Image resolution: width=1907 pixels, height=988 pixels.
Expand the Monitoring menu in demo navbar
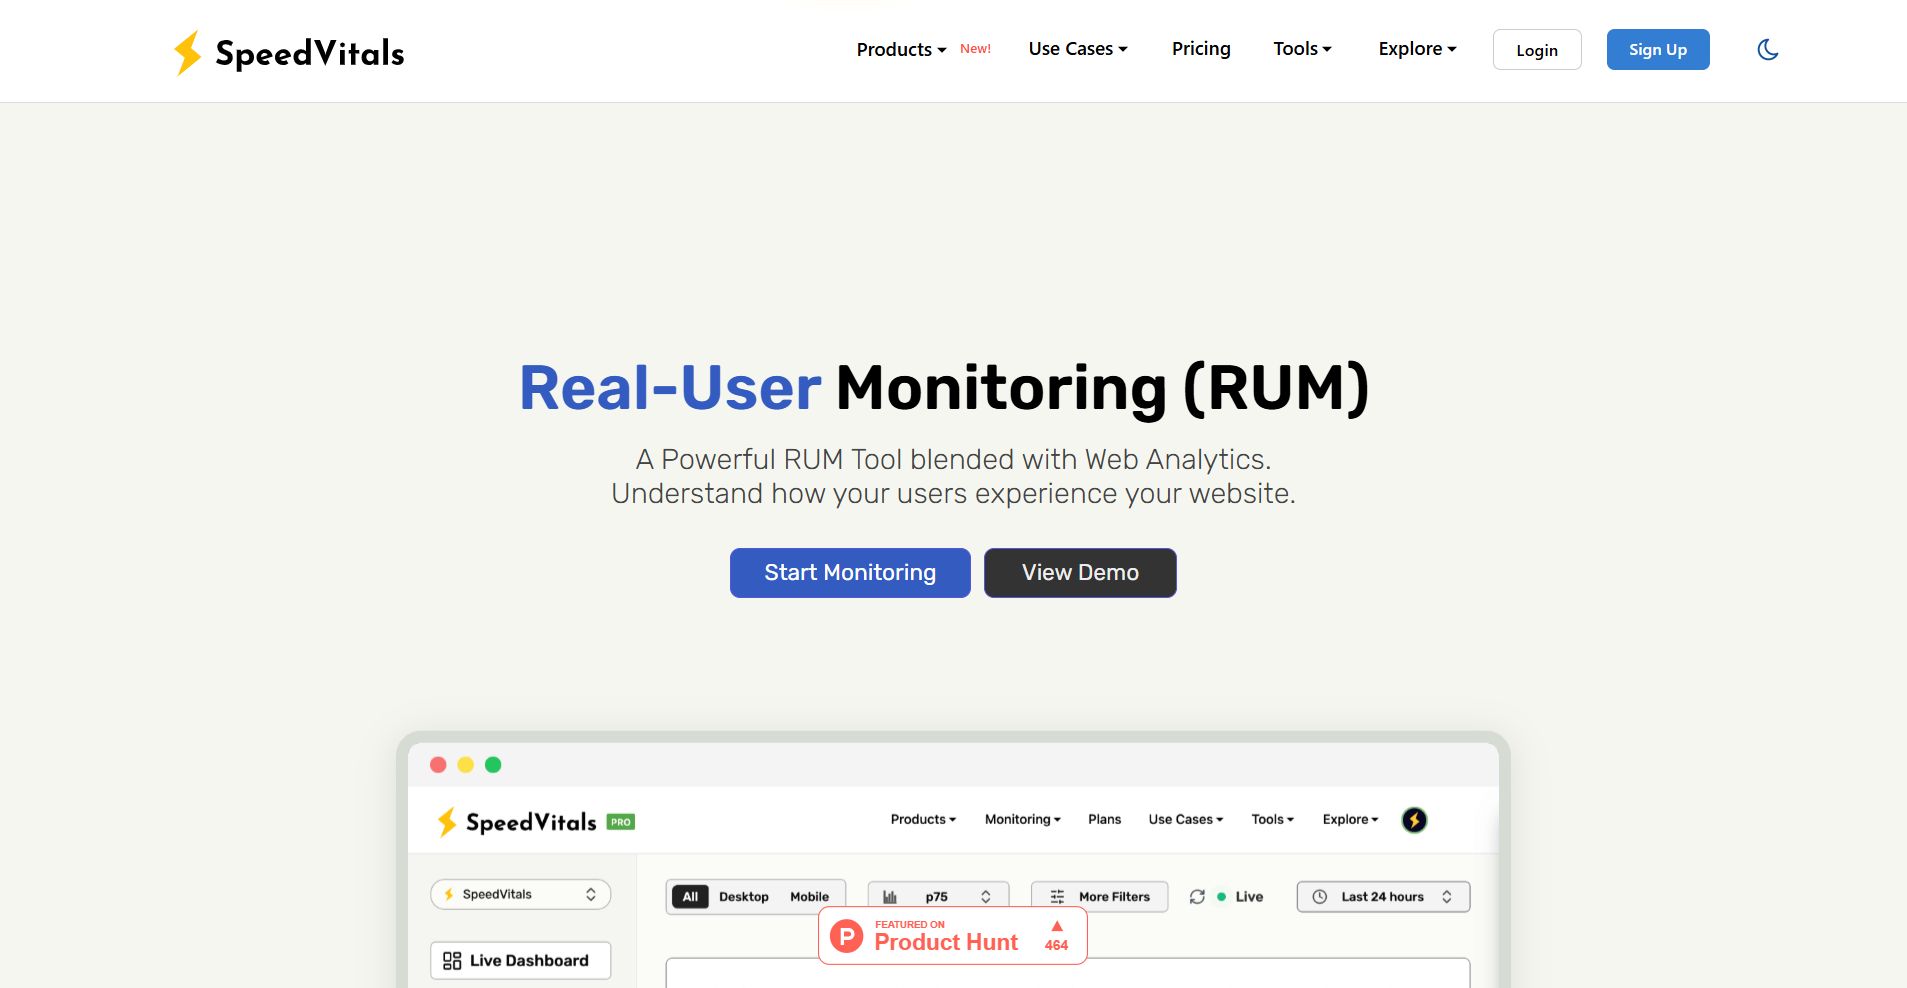(1023, 819)
